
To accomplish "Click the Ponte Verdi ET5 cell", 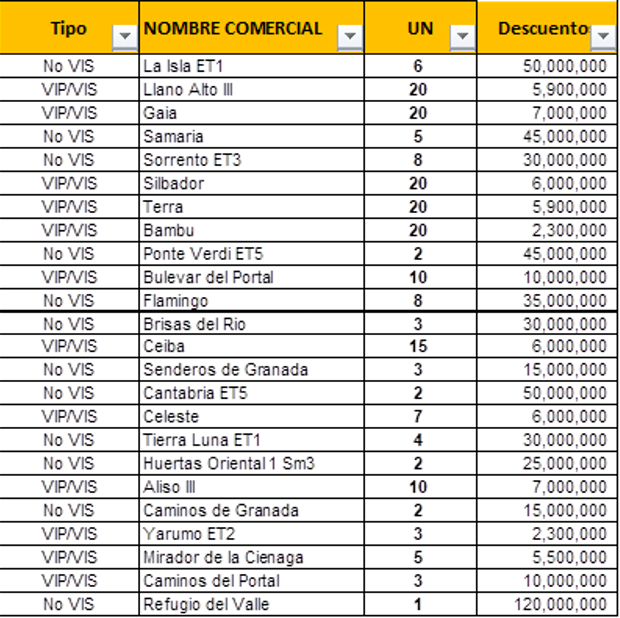I will (251, 254).
